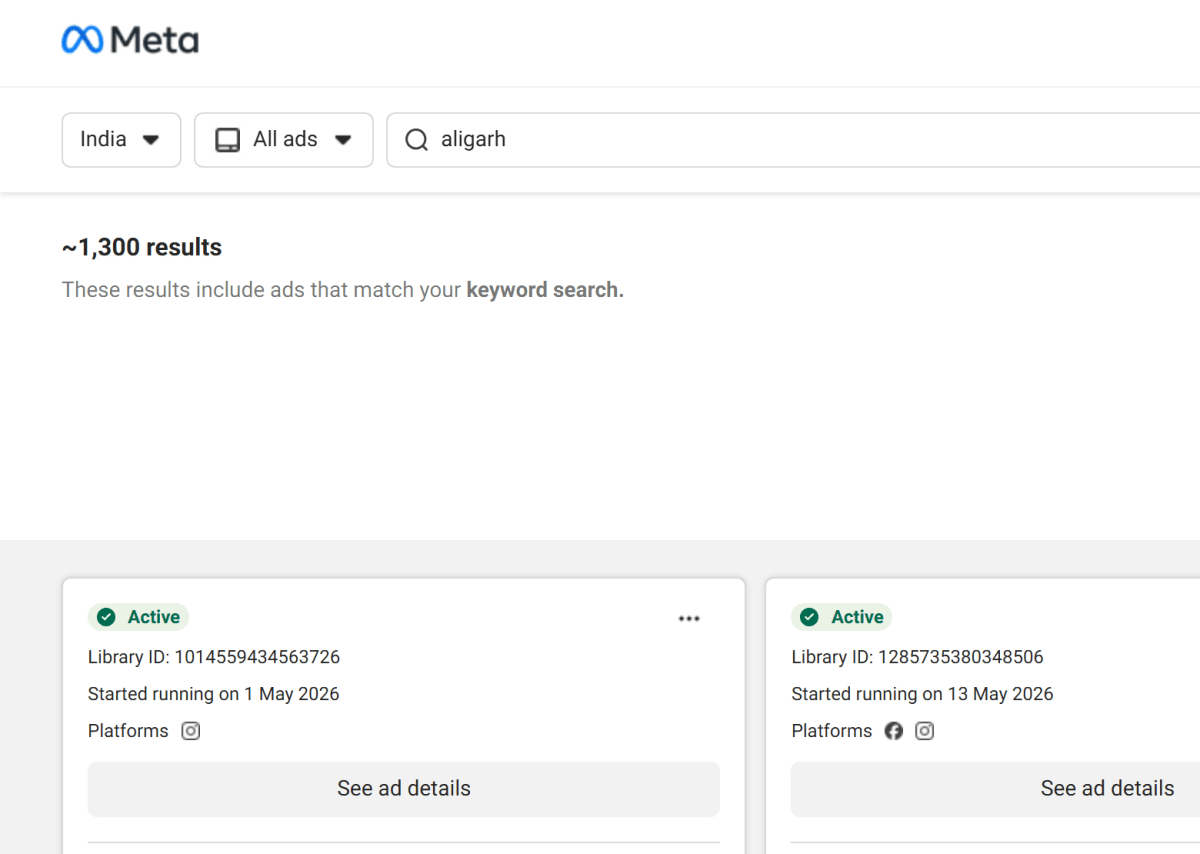Click Library ID: 1285735380348506 text
Image resolution: width=1200 pixels, height=854 pixels.
click(917, 657)
